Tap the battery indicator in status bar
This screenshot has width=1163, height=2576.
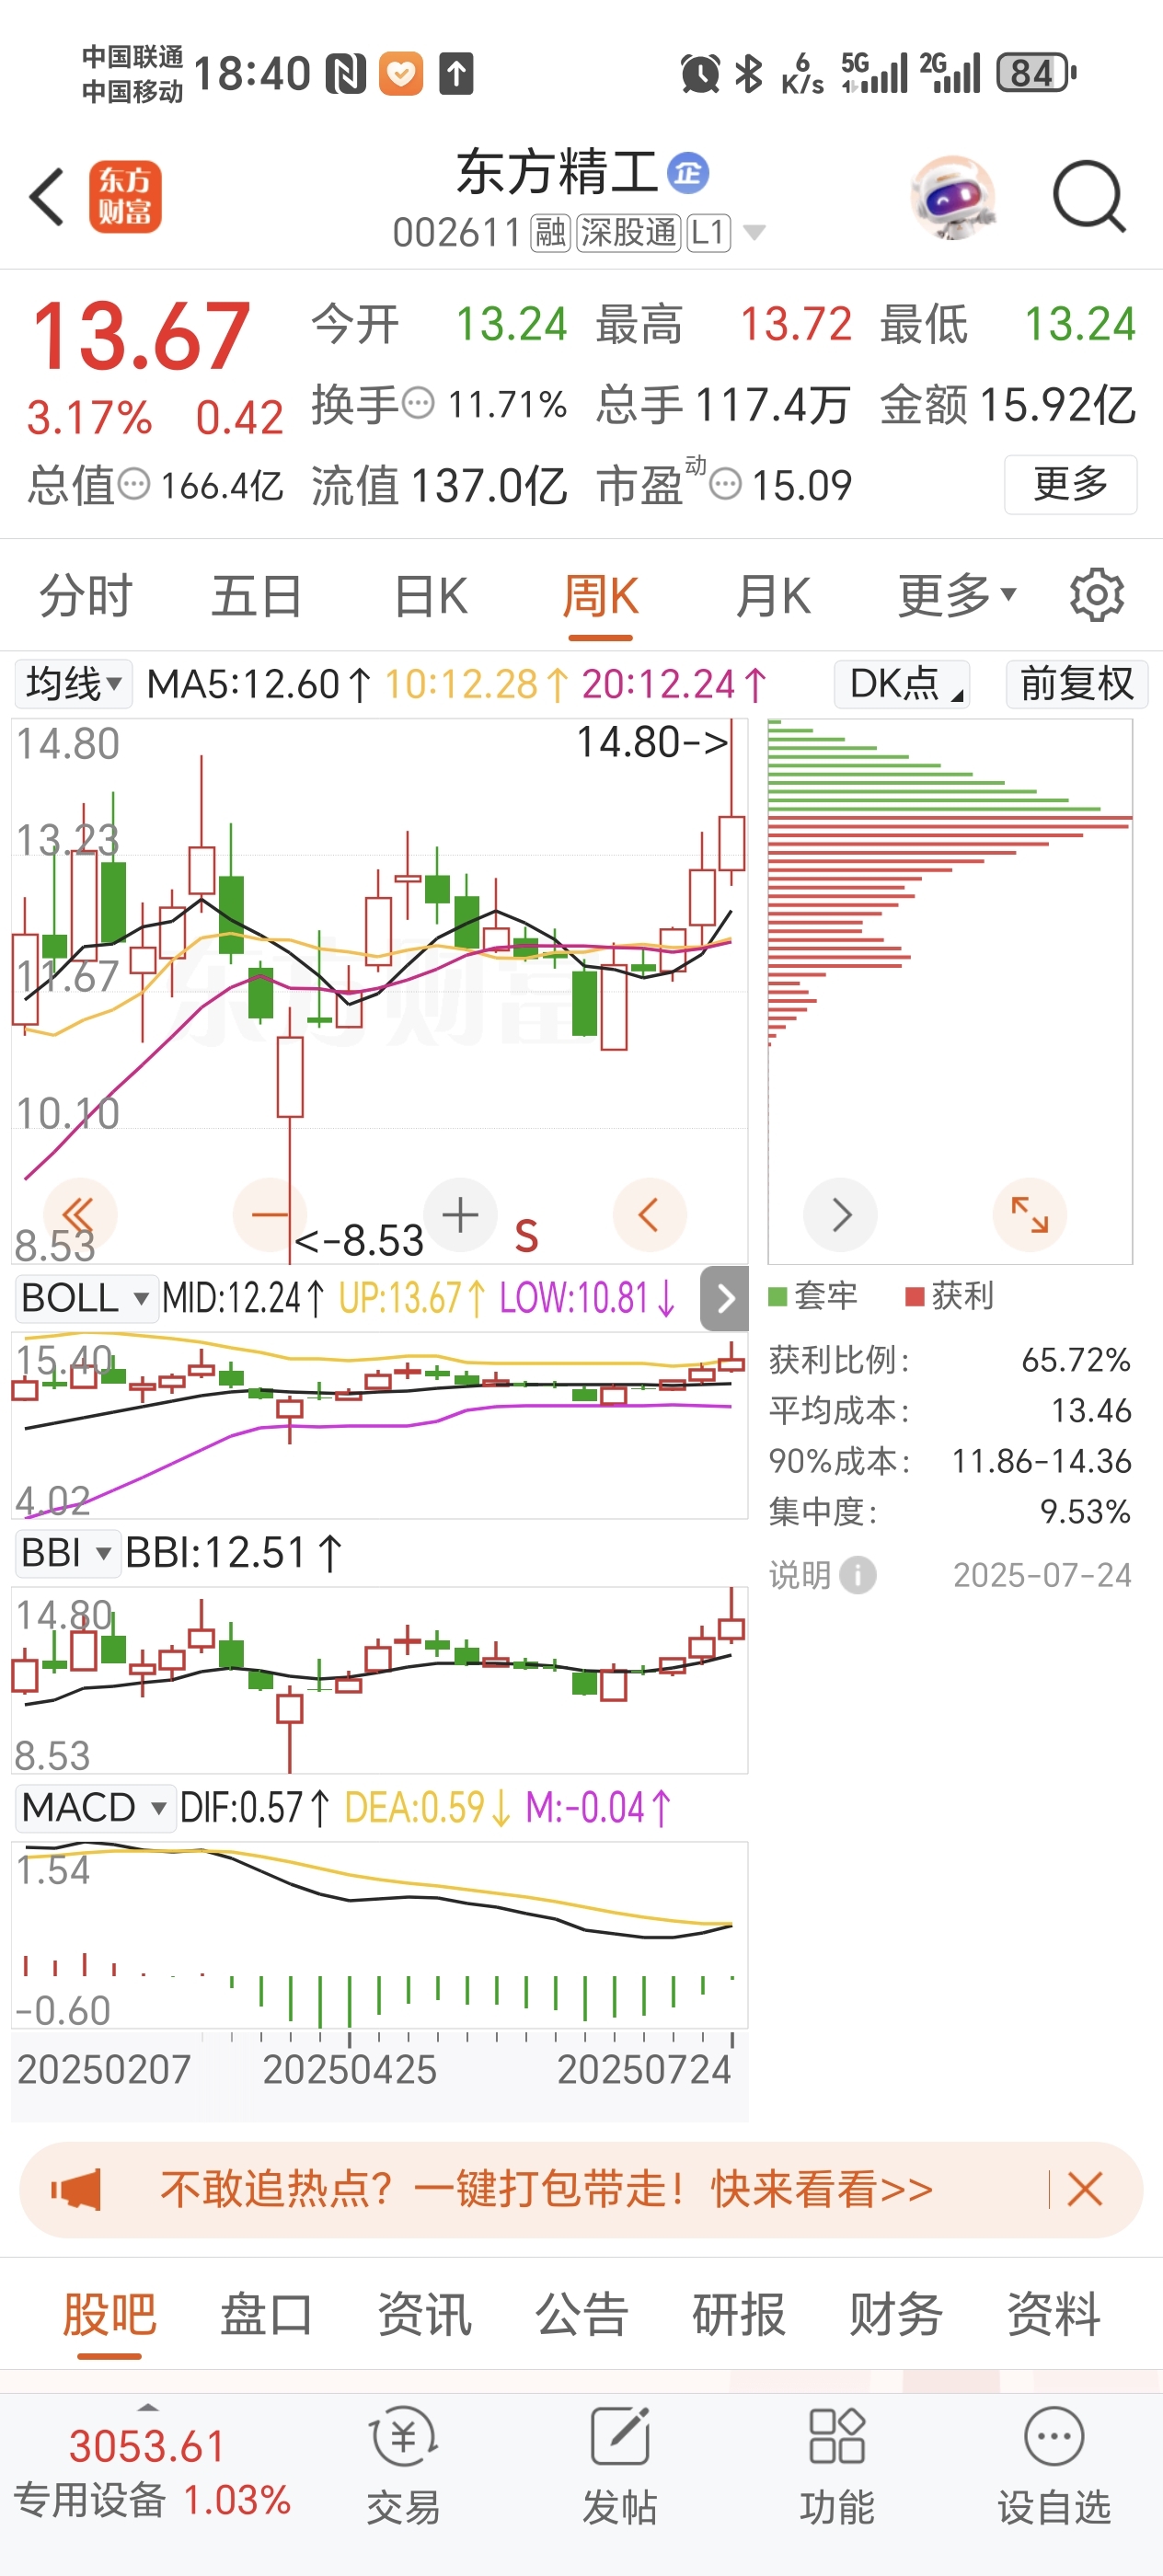pos(1036,73)
